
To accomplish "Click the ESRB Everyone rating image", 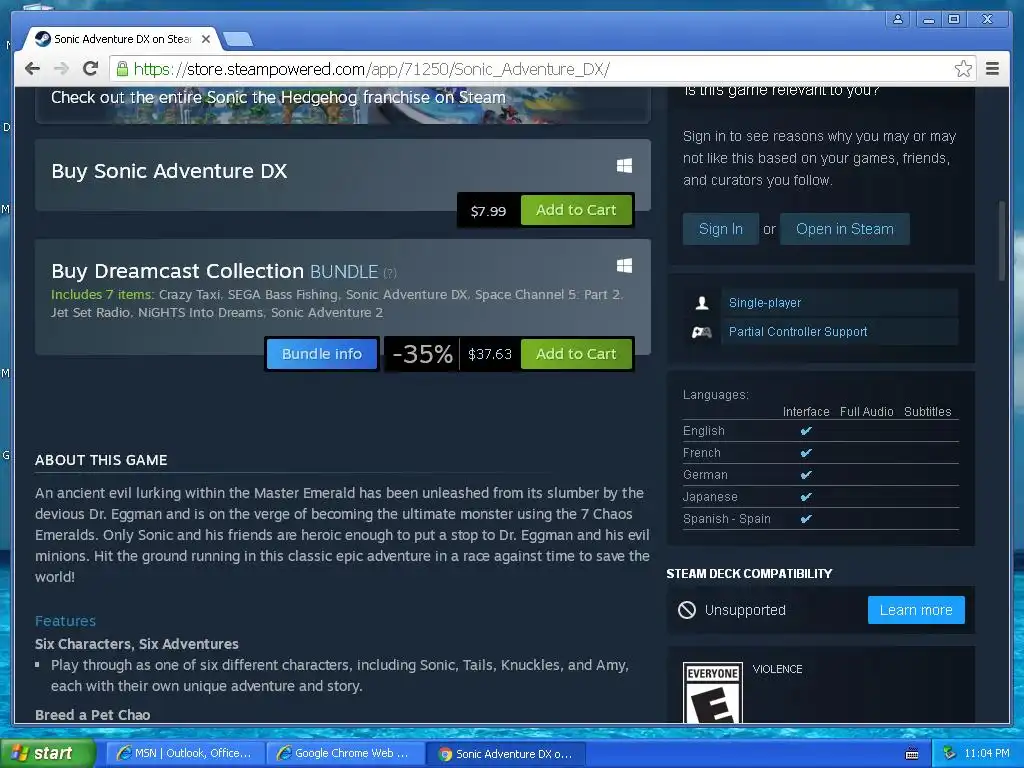I will coord(712,693).
